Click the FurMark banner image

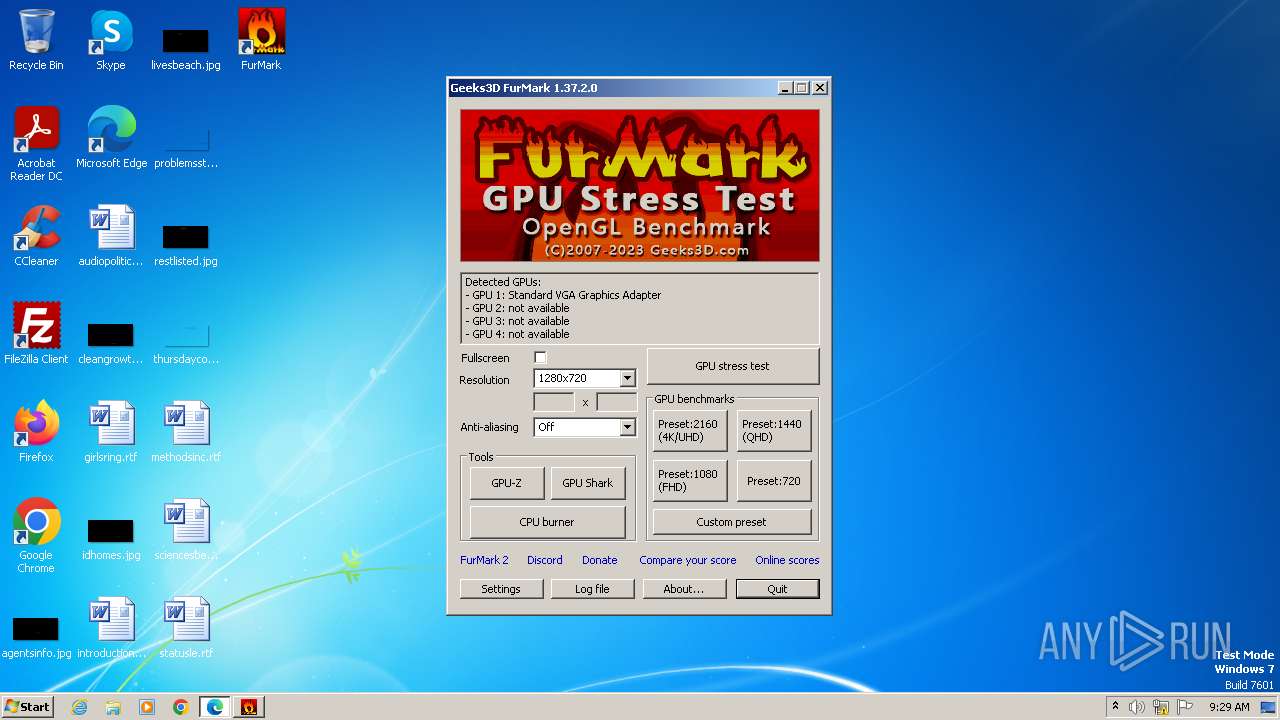pos(640,185)
